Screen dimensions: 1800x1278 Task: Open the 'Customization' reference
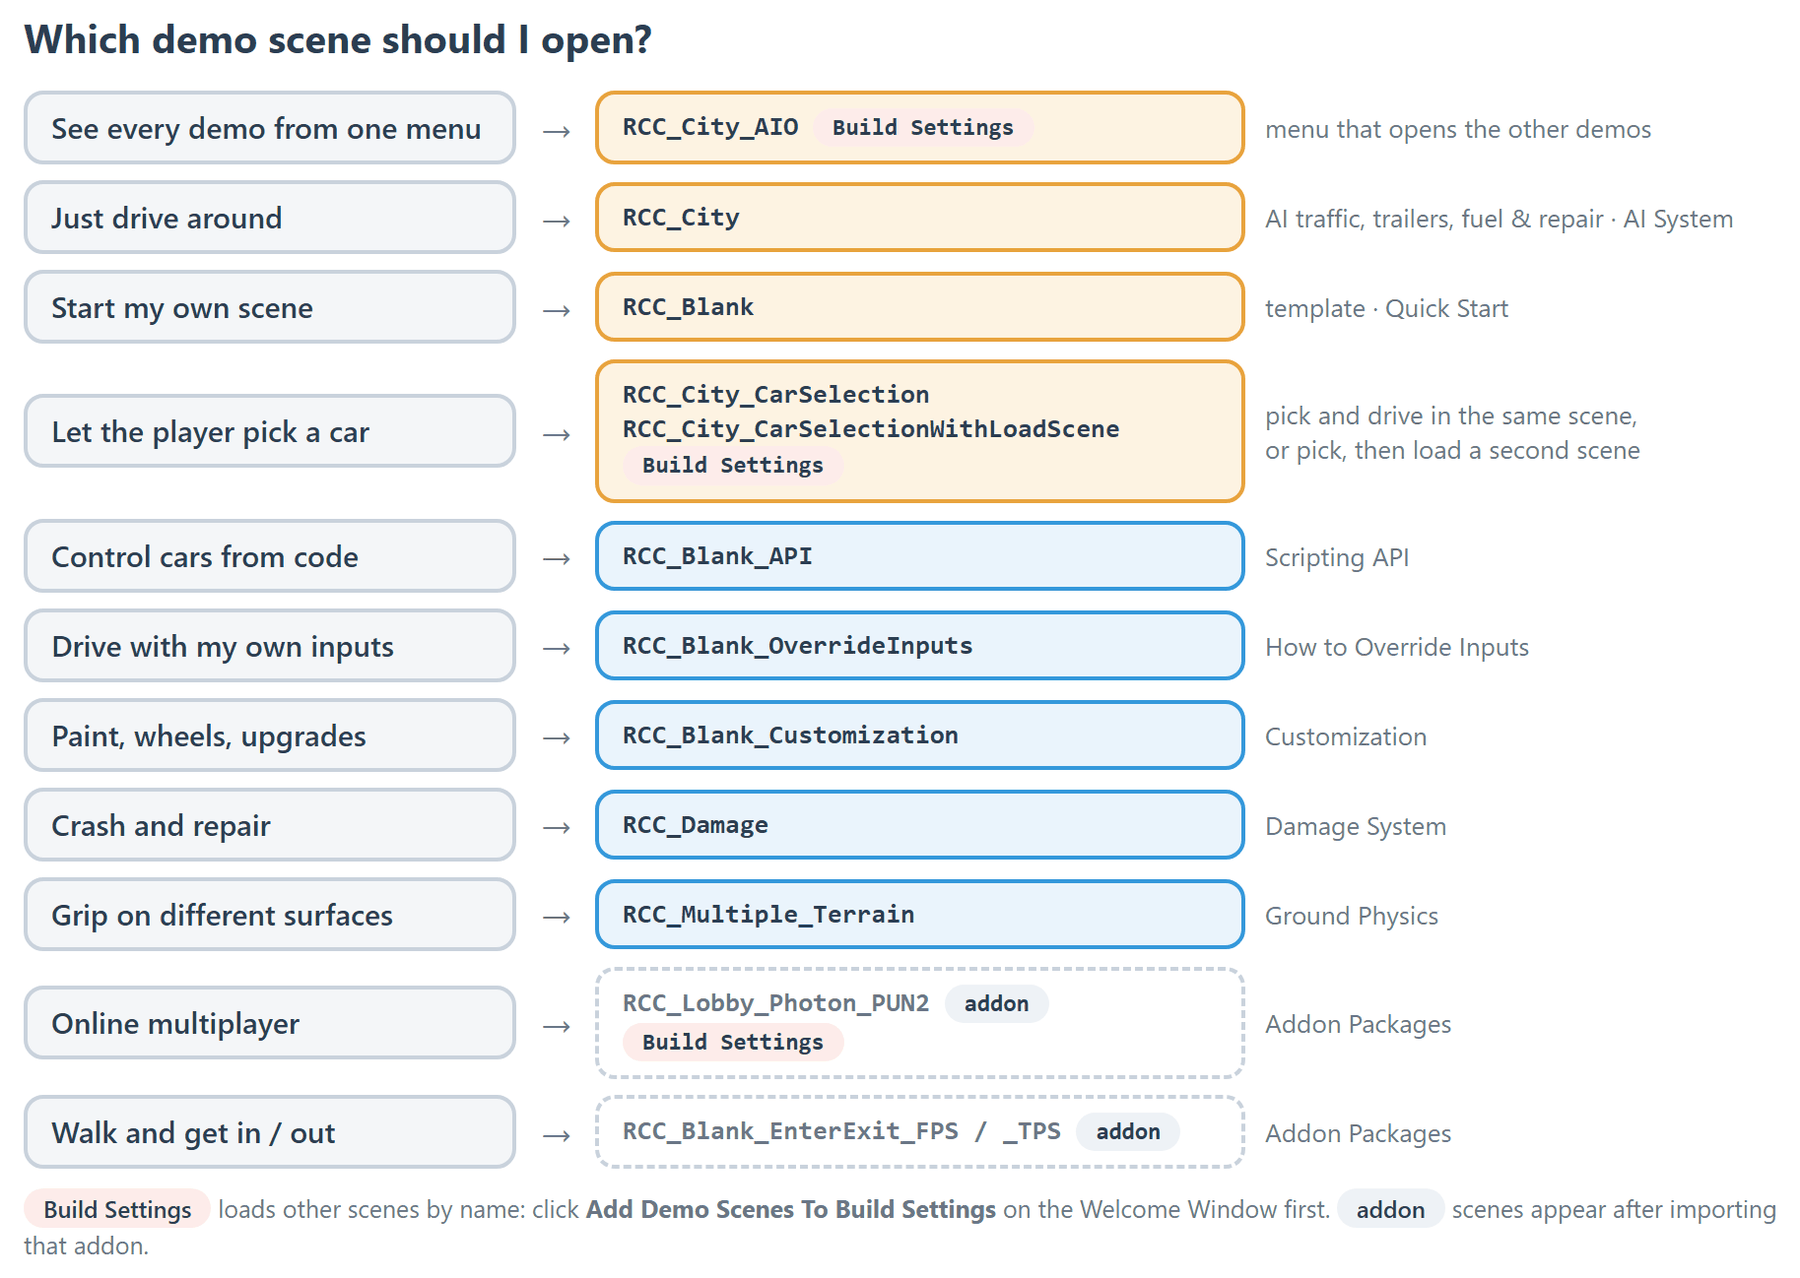coord(1346,737)
